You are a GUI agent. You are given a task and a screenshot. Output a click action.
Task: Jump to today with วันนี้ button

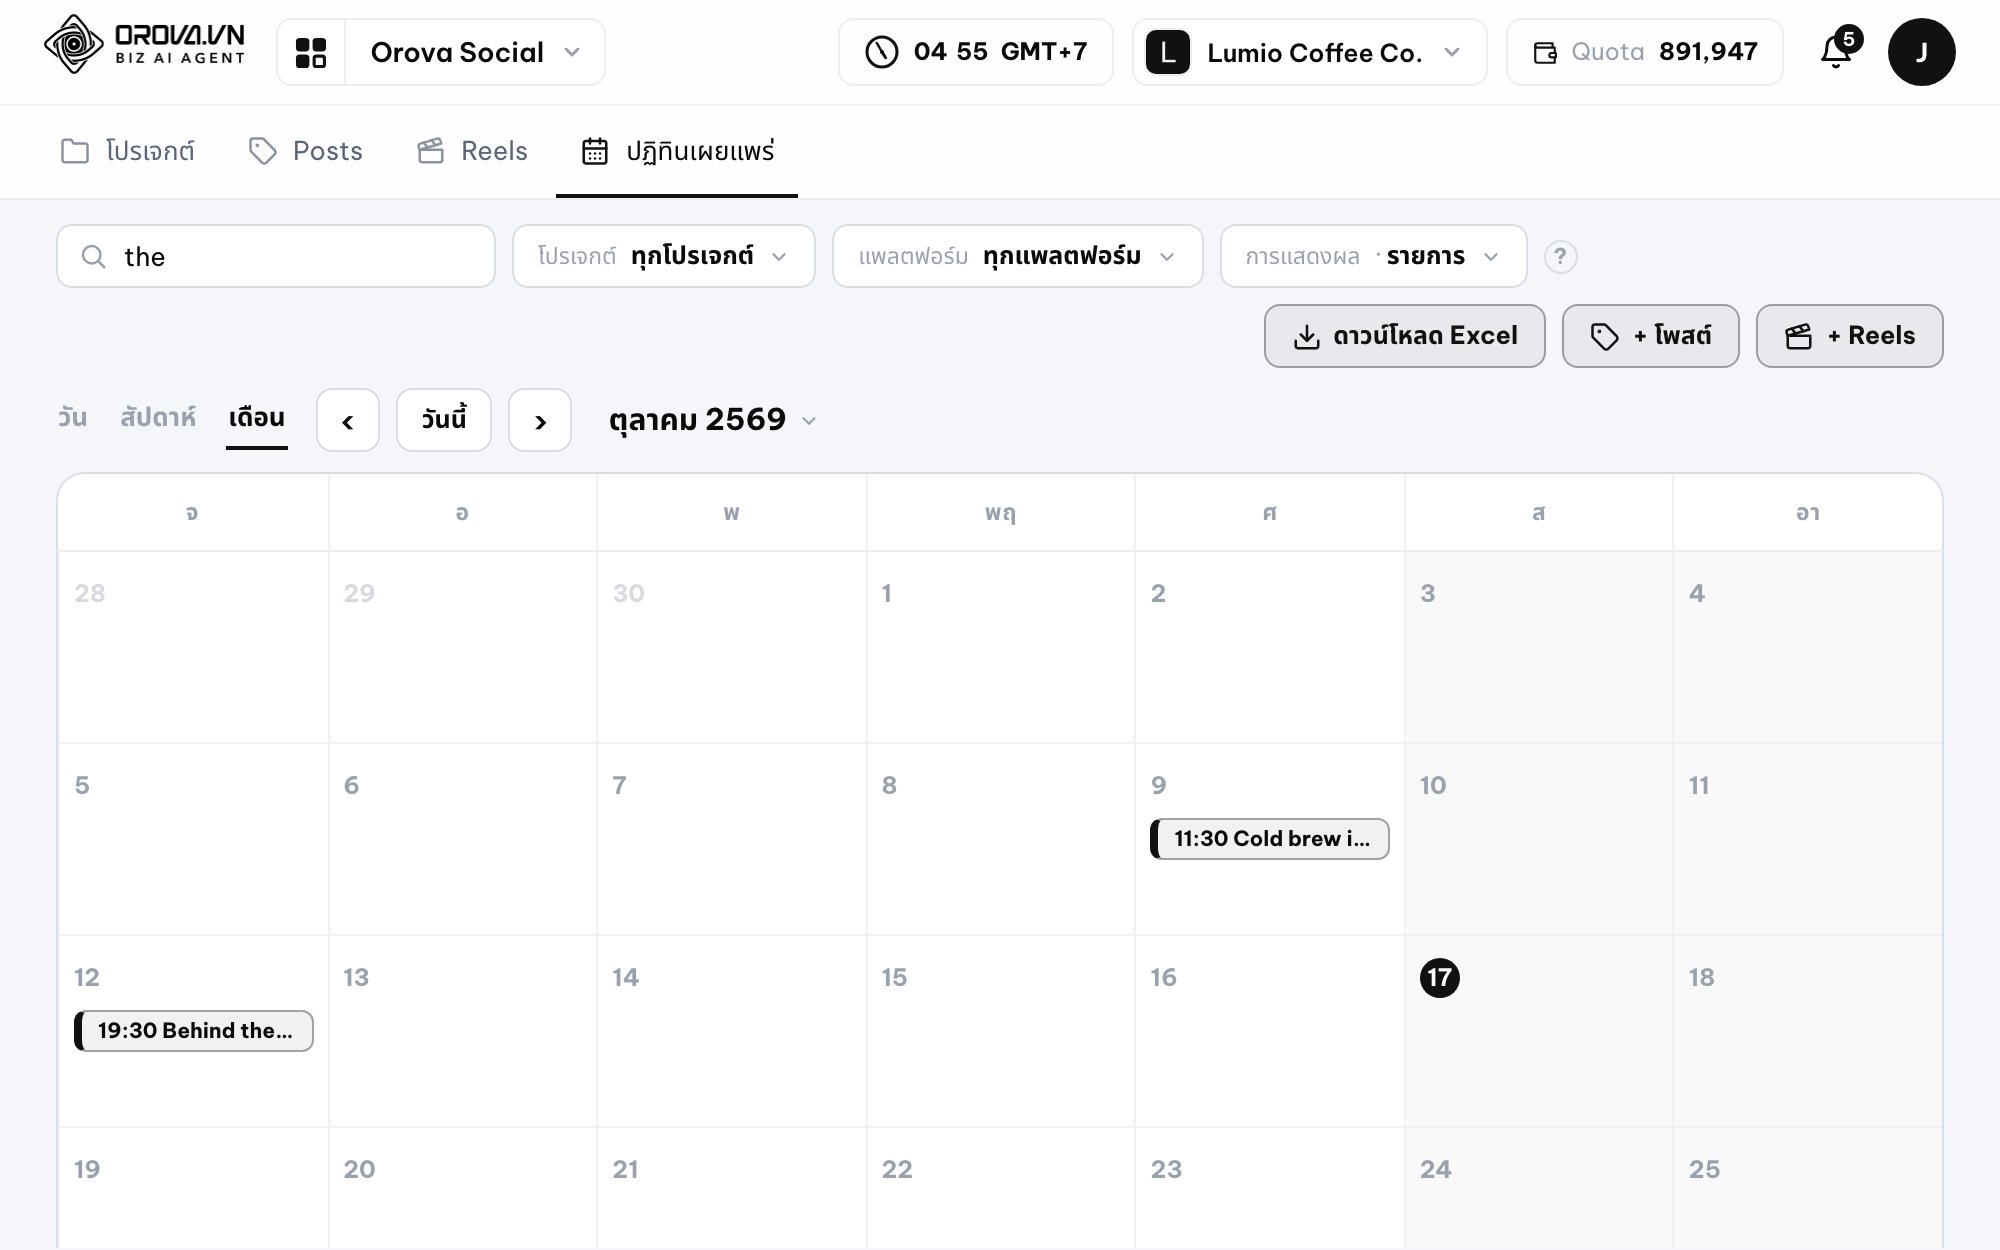pyautogui.click(x=444, y=420)
